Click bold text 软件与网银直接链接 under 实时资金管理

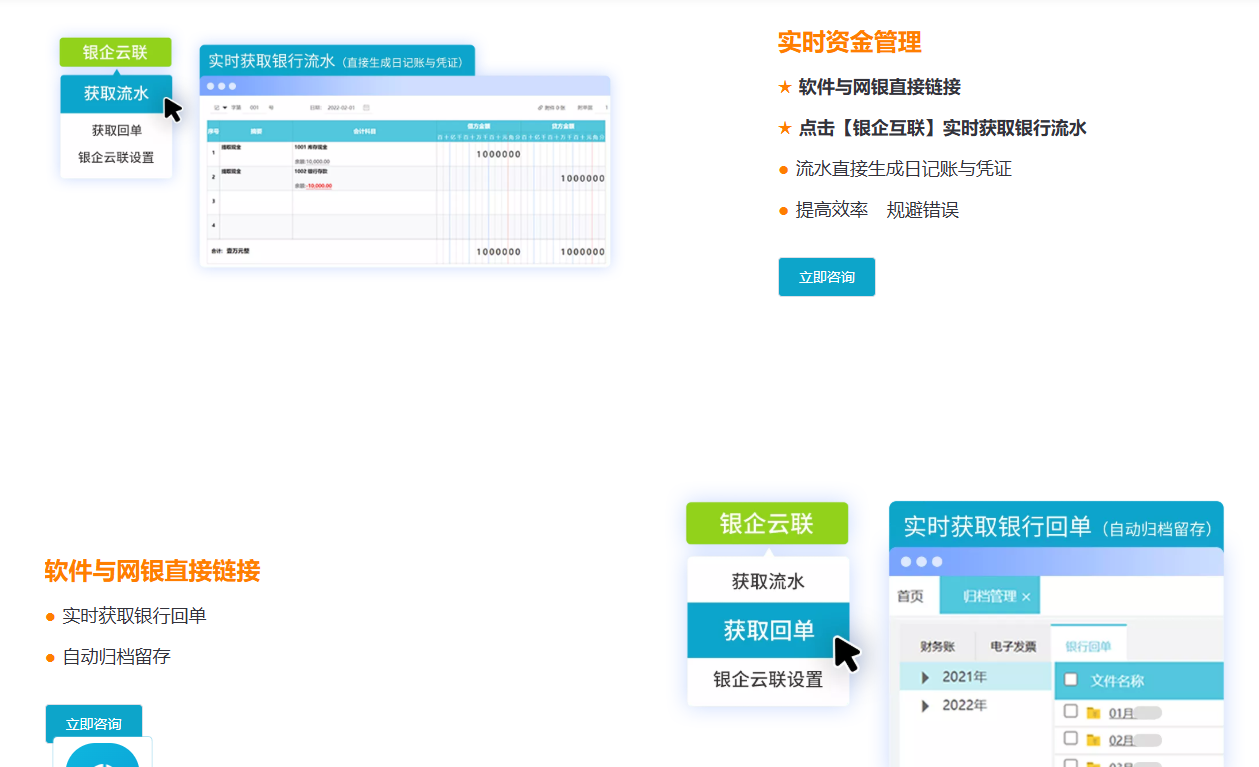coord(879,87)
